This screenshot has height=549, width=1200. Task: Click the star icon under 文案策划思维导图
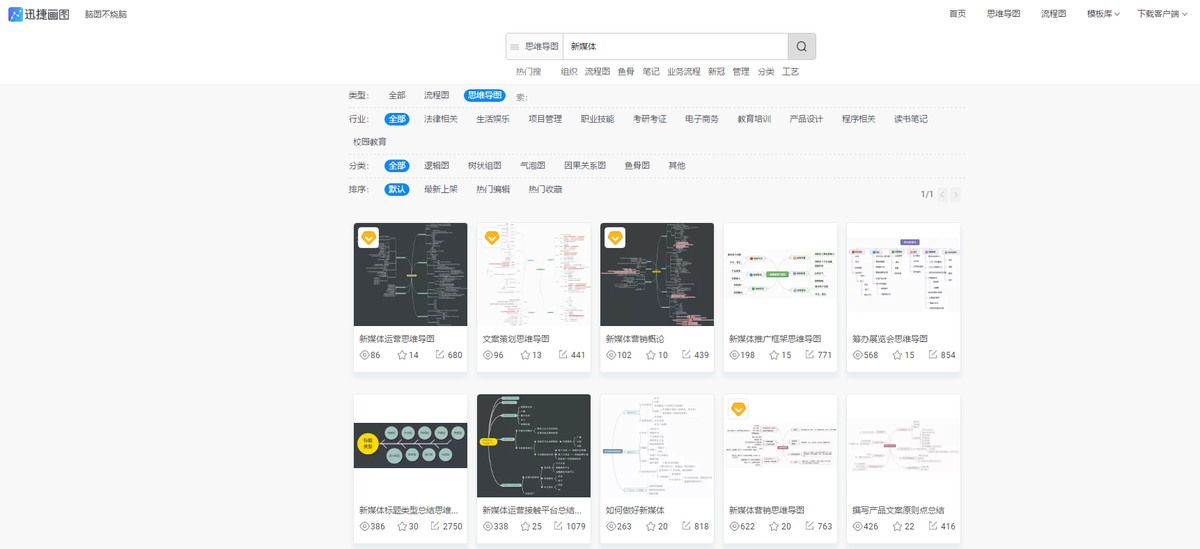click(x=525, y=355)
